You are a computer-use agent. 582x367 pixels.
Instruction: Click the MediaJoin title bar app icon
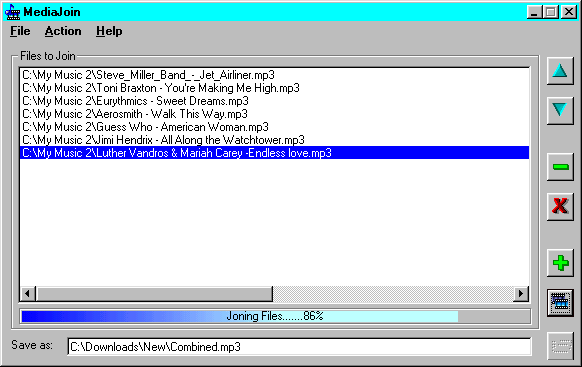pyautogui.click(x=12, y=12)
